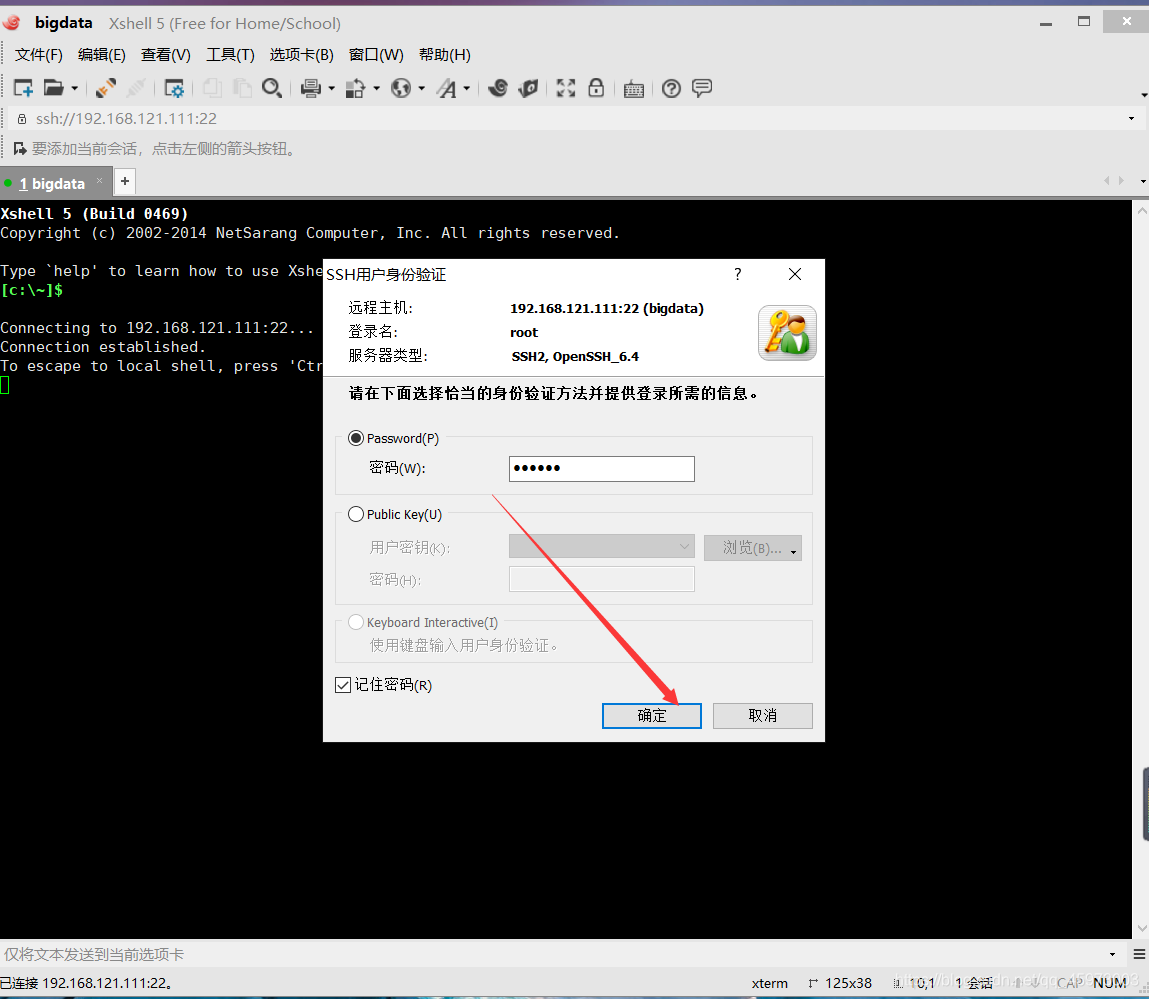Click the keyboard mapping icon
1149x999 pixels.
pyautogui.click(x=634, y=89)
